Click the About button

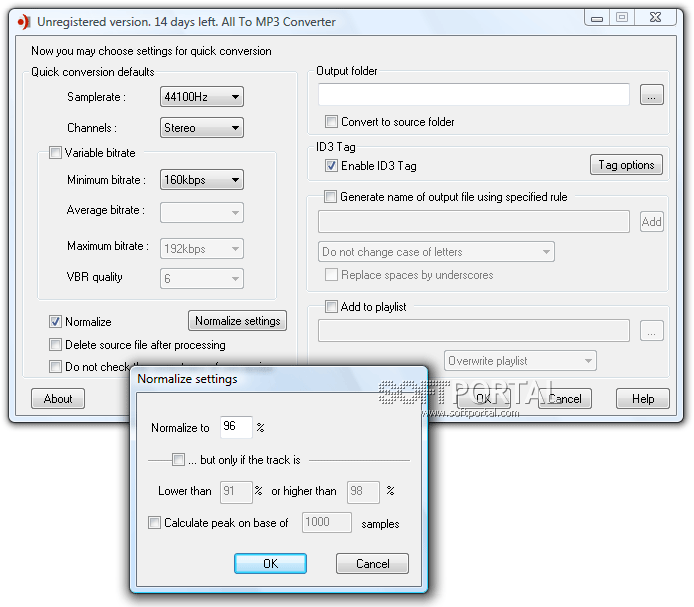58,398
